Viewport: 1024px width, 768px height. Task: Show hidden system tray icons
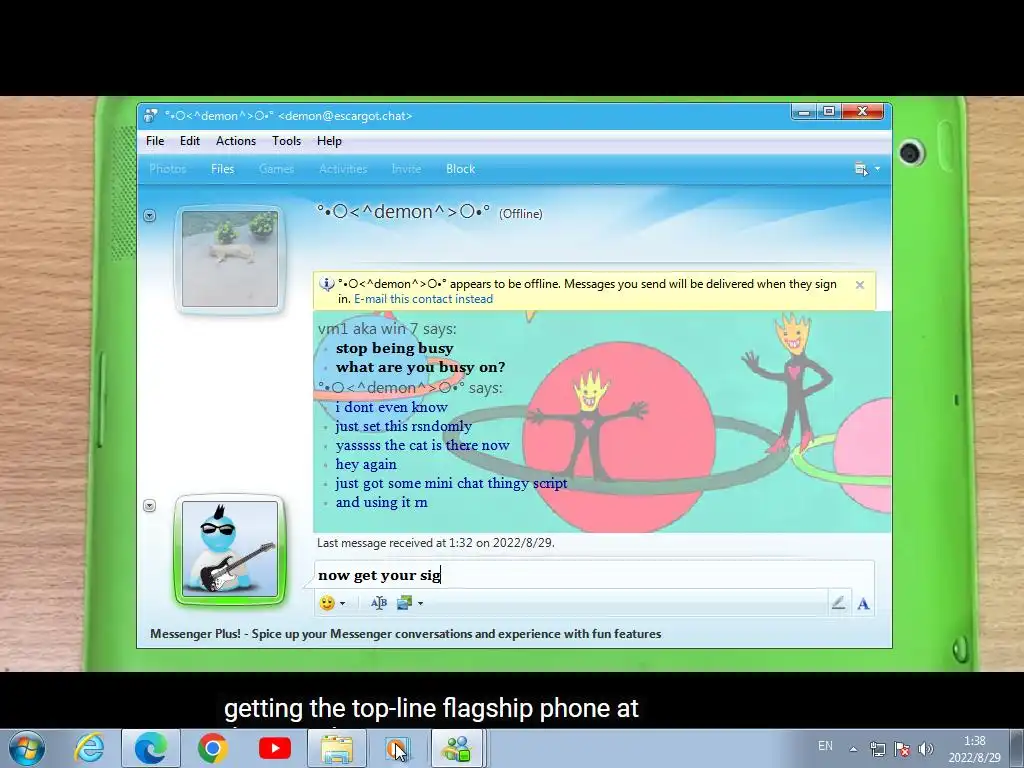[x=853, y=749]
